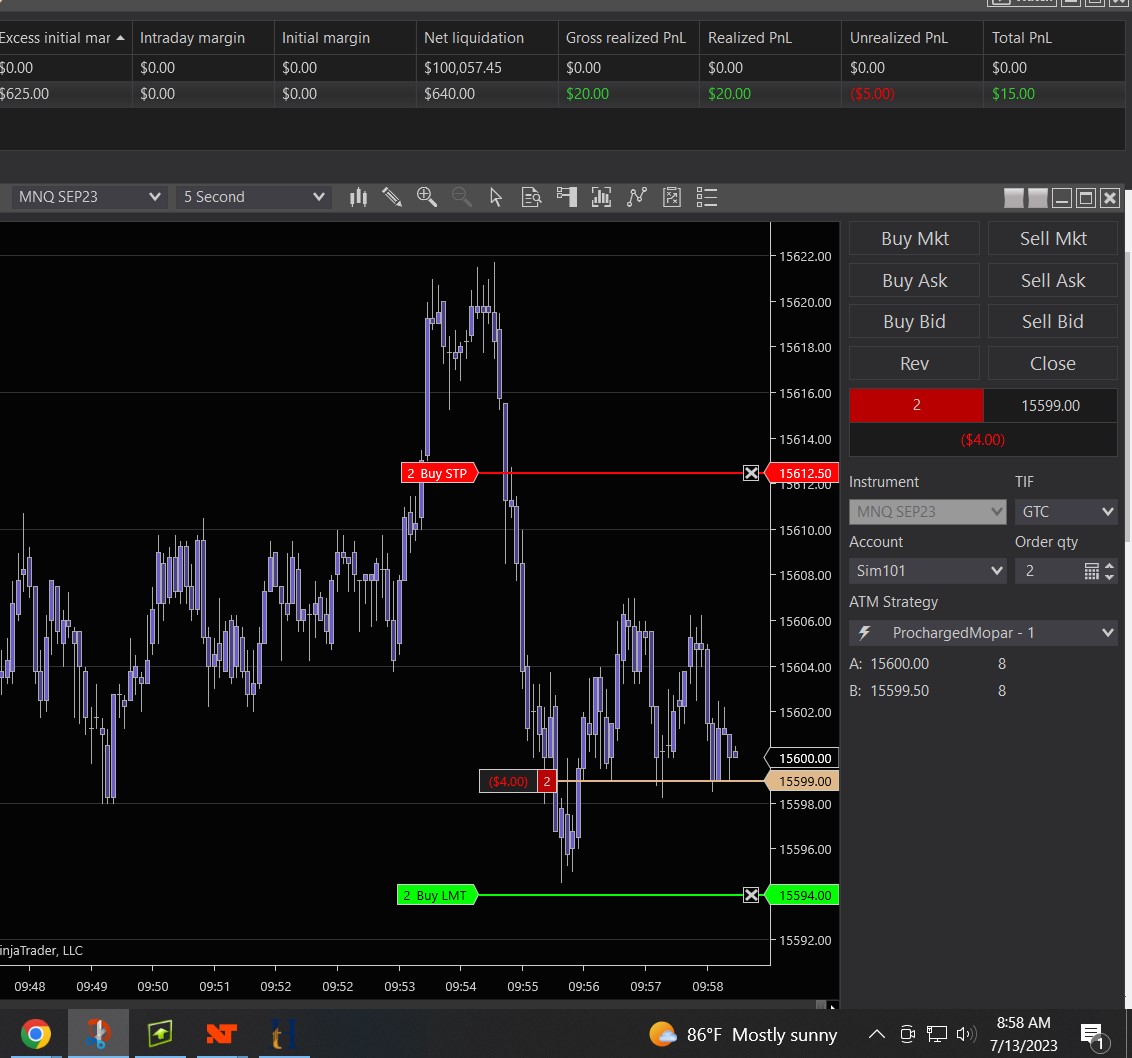
Task: Open the Strategies line-node icon
Action: [x=636, y=197]
